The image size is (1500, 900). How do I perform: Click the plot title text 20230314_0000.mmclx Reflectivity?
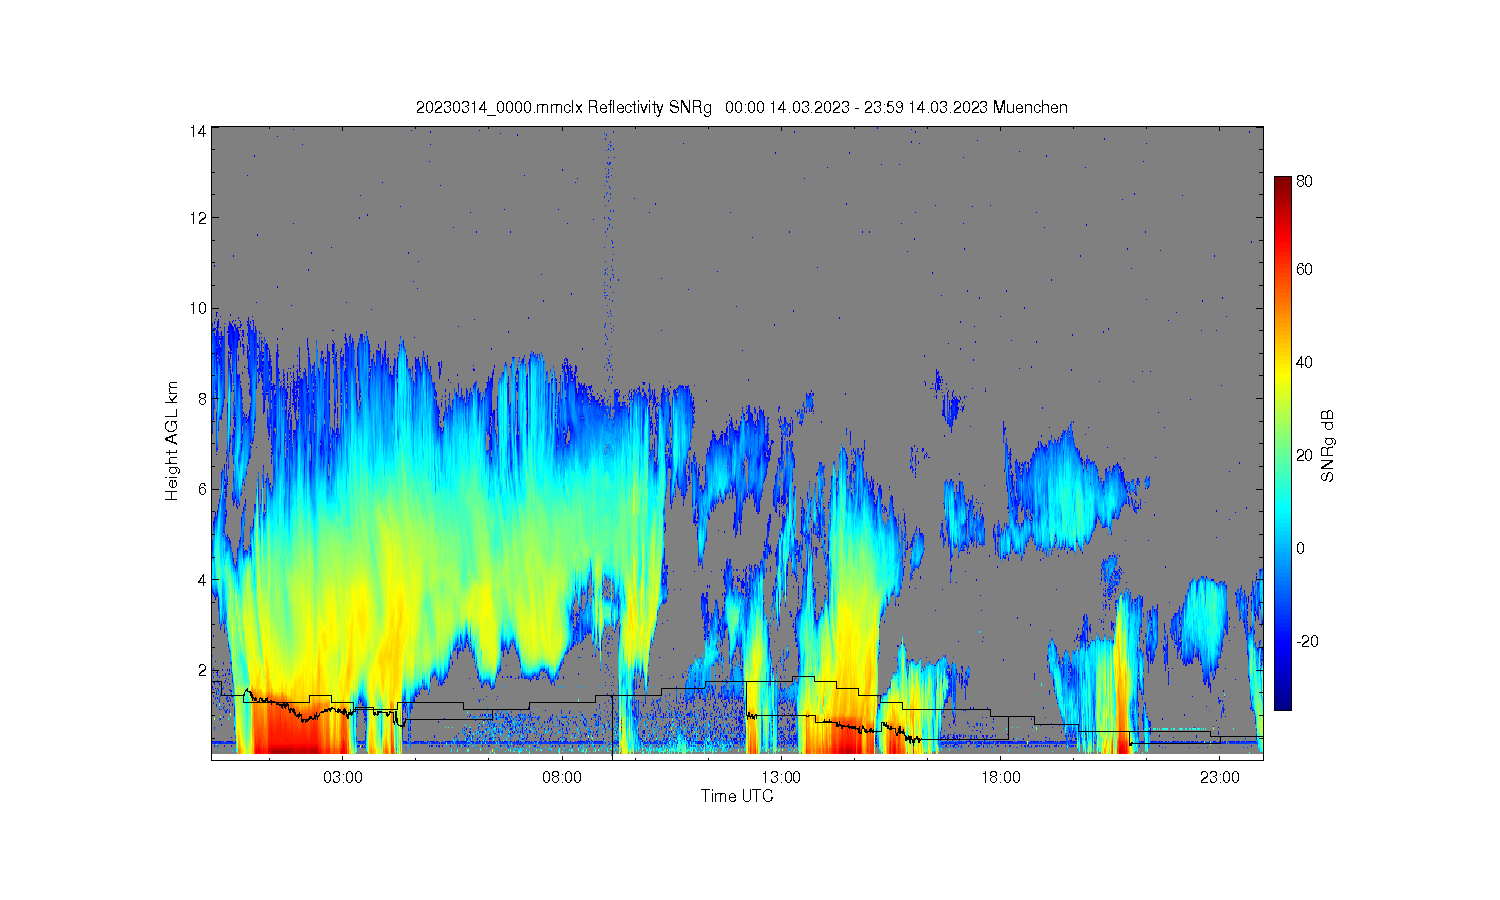(541, 108)
